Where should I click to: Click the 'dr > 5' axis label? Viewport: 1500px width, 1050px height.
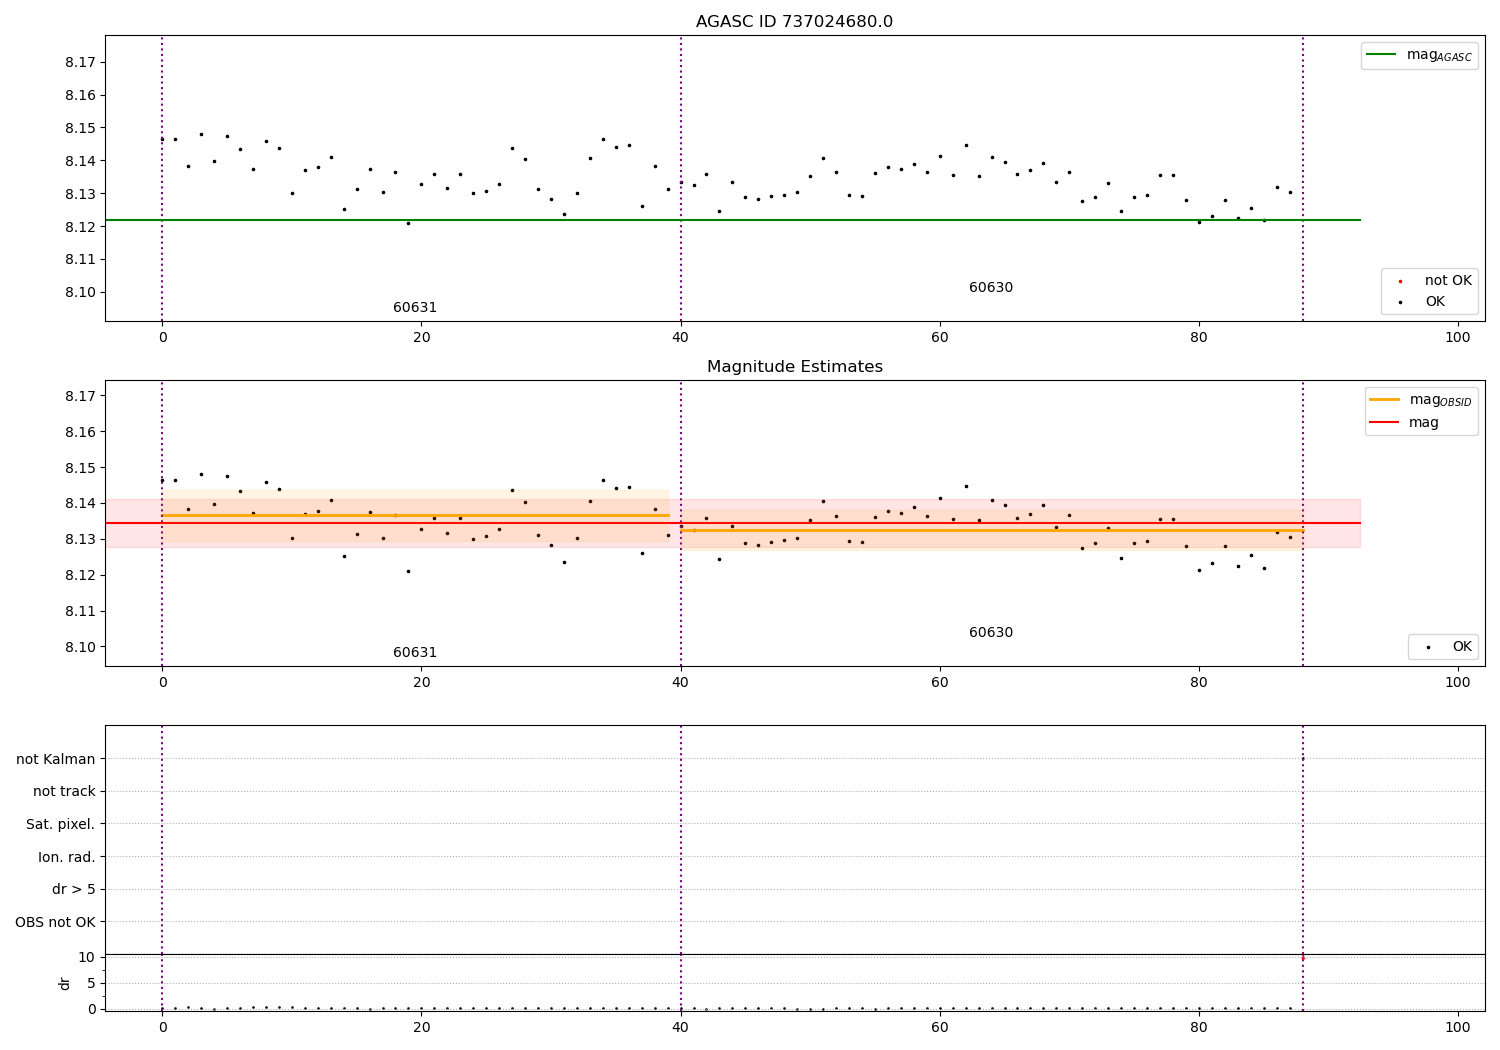tap(74, 890)
